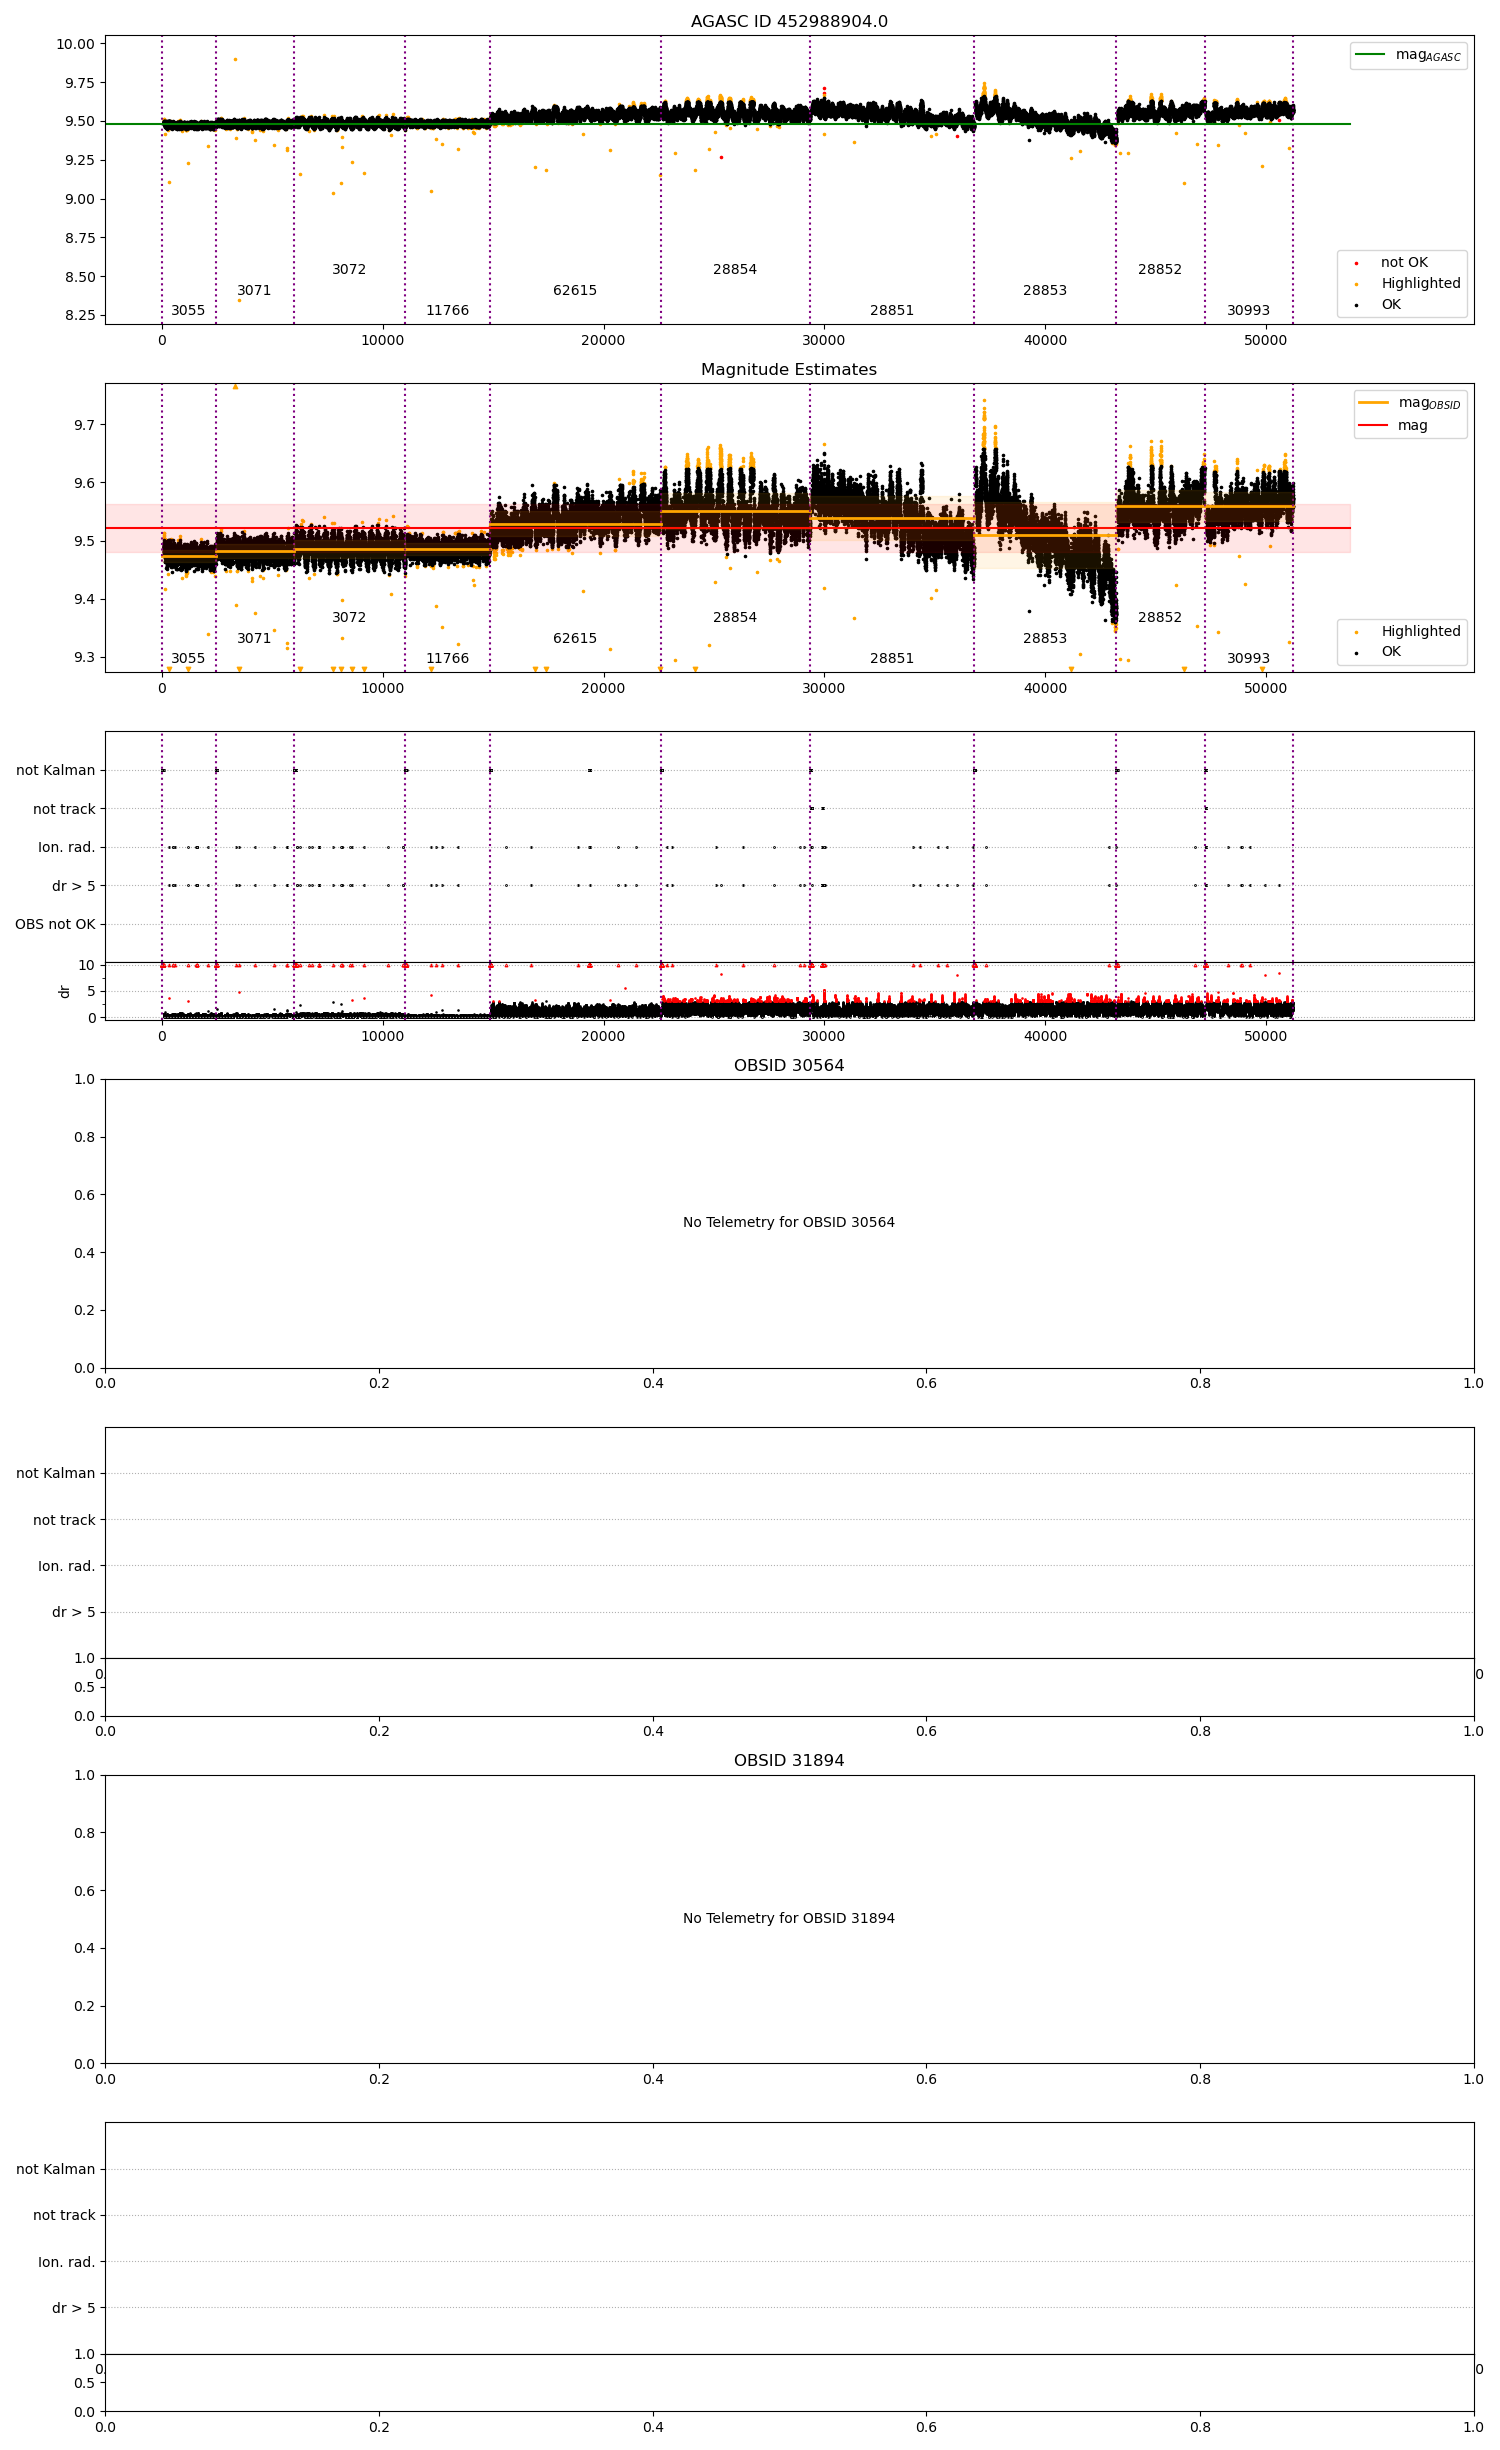Viewport: 1500px width, 2450px height.
Task: Click the "OBS not OK" axis label
Action: [55, 925]
